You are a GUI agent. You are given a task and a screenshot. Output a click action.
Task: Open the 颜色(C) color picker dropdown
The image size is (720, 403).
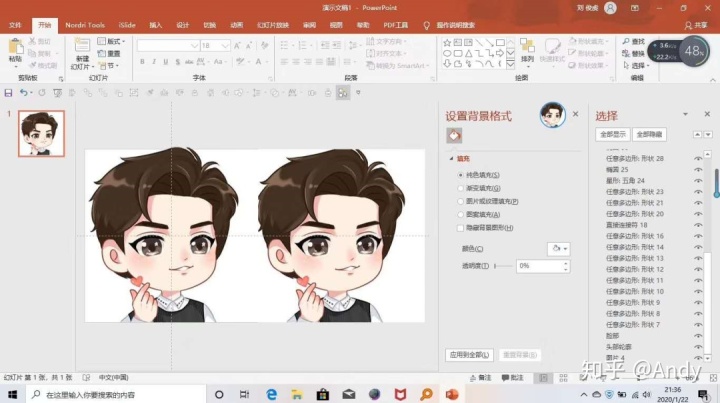(559, 249)
